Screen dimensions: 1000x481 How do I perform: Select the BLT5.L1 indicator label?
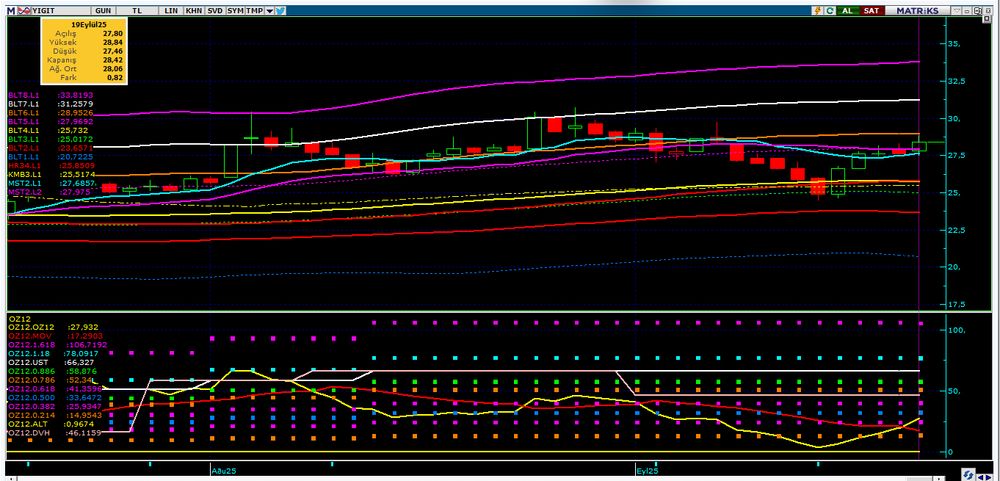point(24,121)
